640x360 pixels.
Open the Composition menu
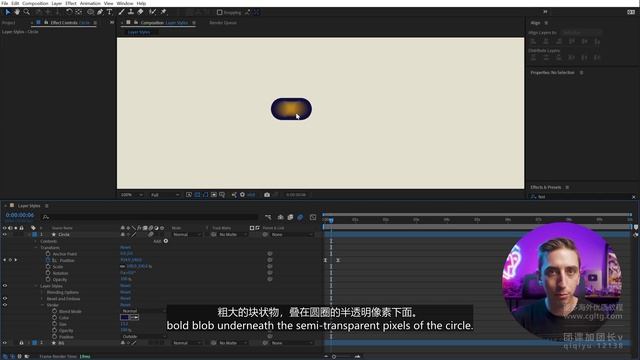click(x=35, y=3)
